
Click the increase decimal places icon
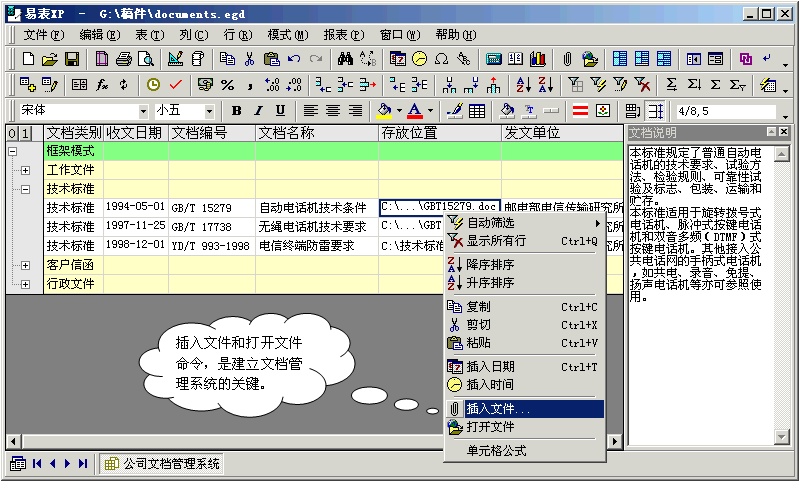[x=272, y=85]
